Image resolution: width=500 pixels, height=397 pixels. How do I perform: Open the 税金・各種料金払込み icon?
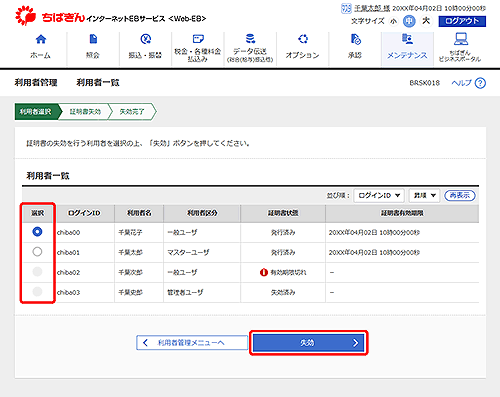pyautogui.click(x=198, y=39)
